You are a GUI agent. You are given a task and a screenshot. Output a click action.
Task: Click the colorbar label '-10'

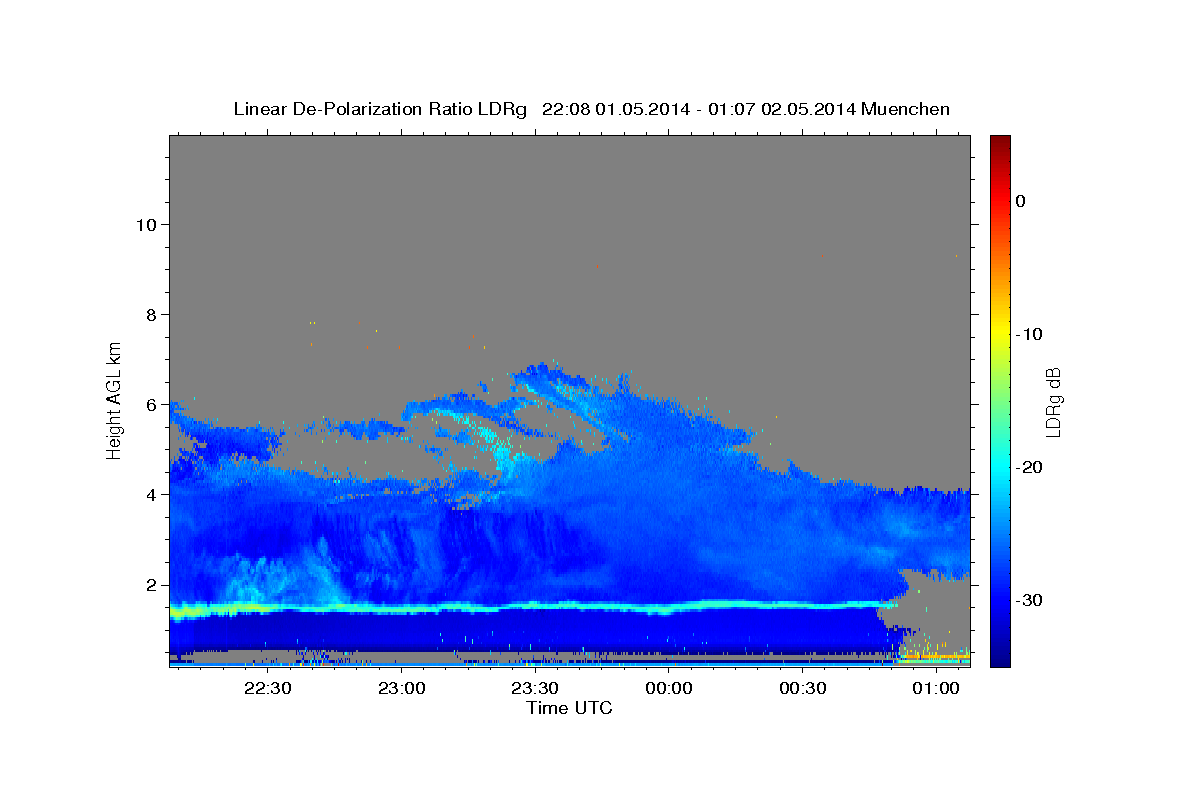click(x=1029, y=334)
